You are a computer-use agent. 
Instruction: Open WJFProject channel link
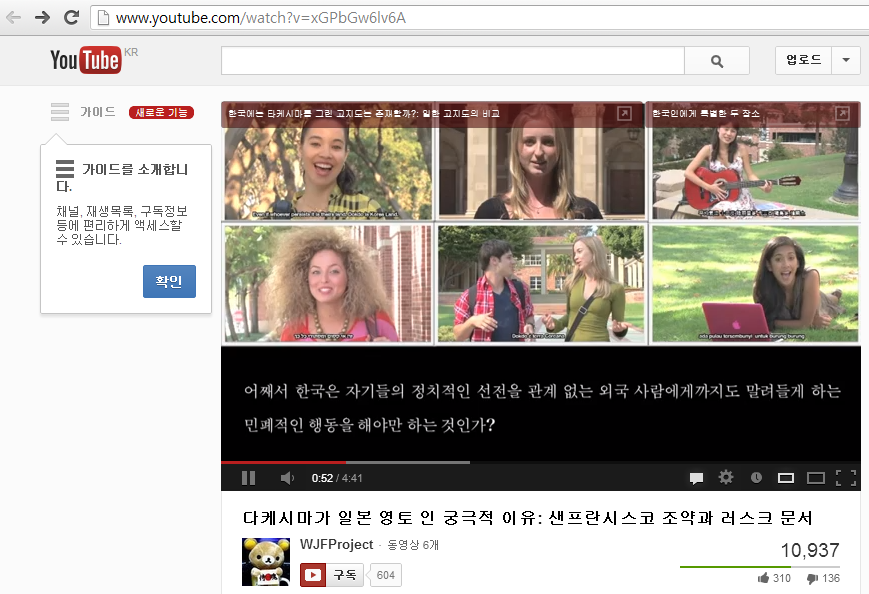(336, 545)
